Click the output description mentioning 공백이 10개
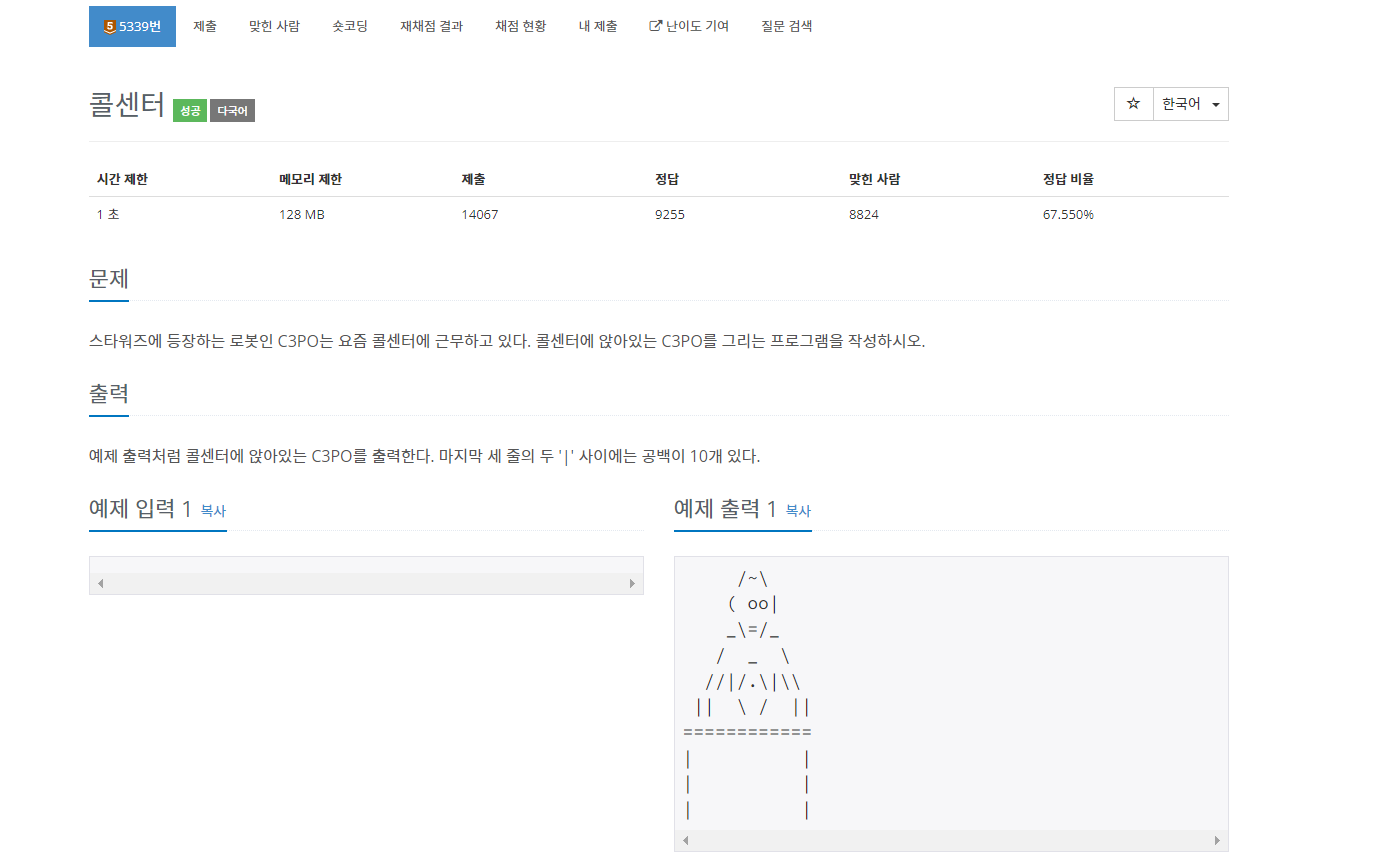Image resolution: width=1397 pixels, height=867 pixels. tap(425, 456)
